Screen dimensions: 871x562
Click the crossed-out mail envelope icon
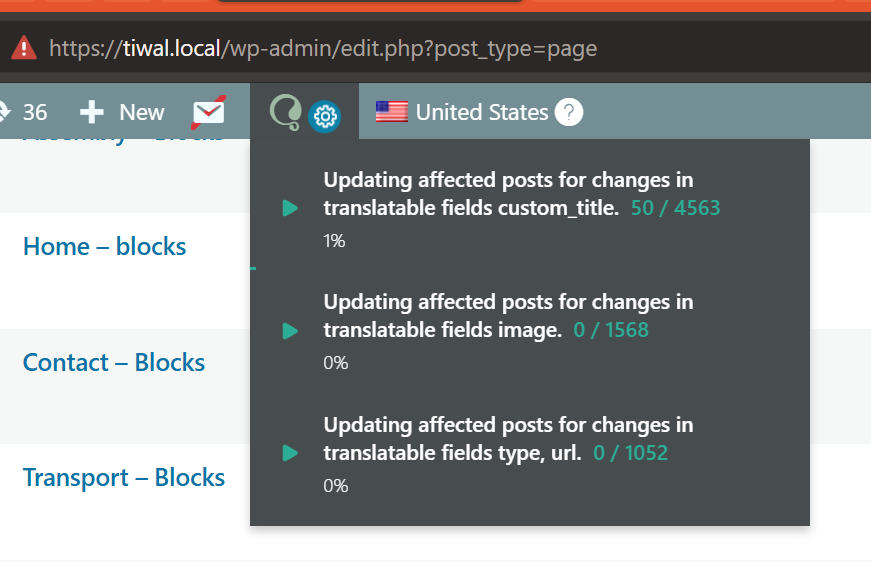(x=209, y=112)
